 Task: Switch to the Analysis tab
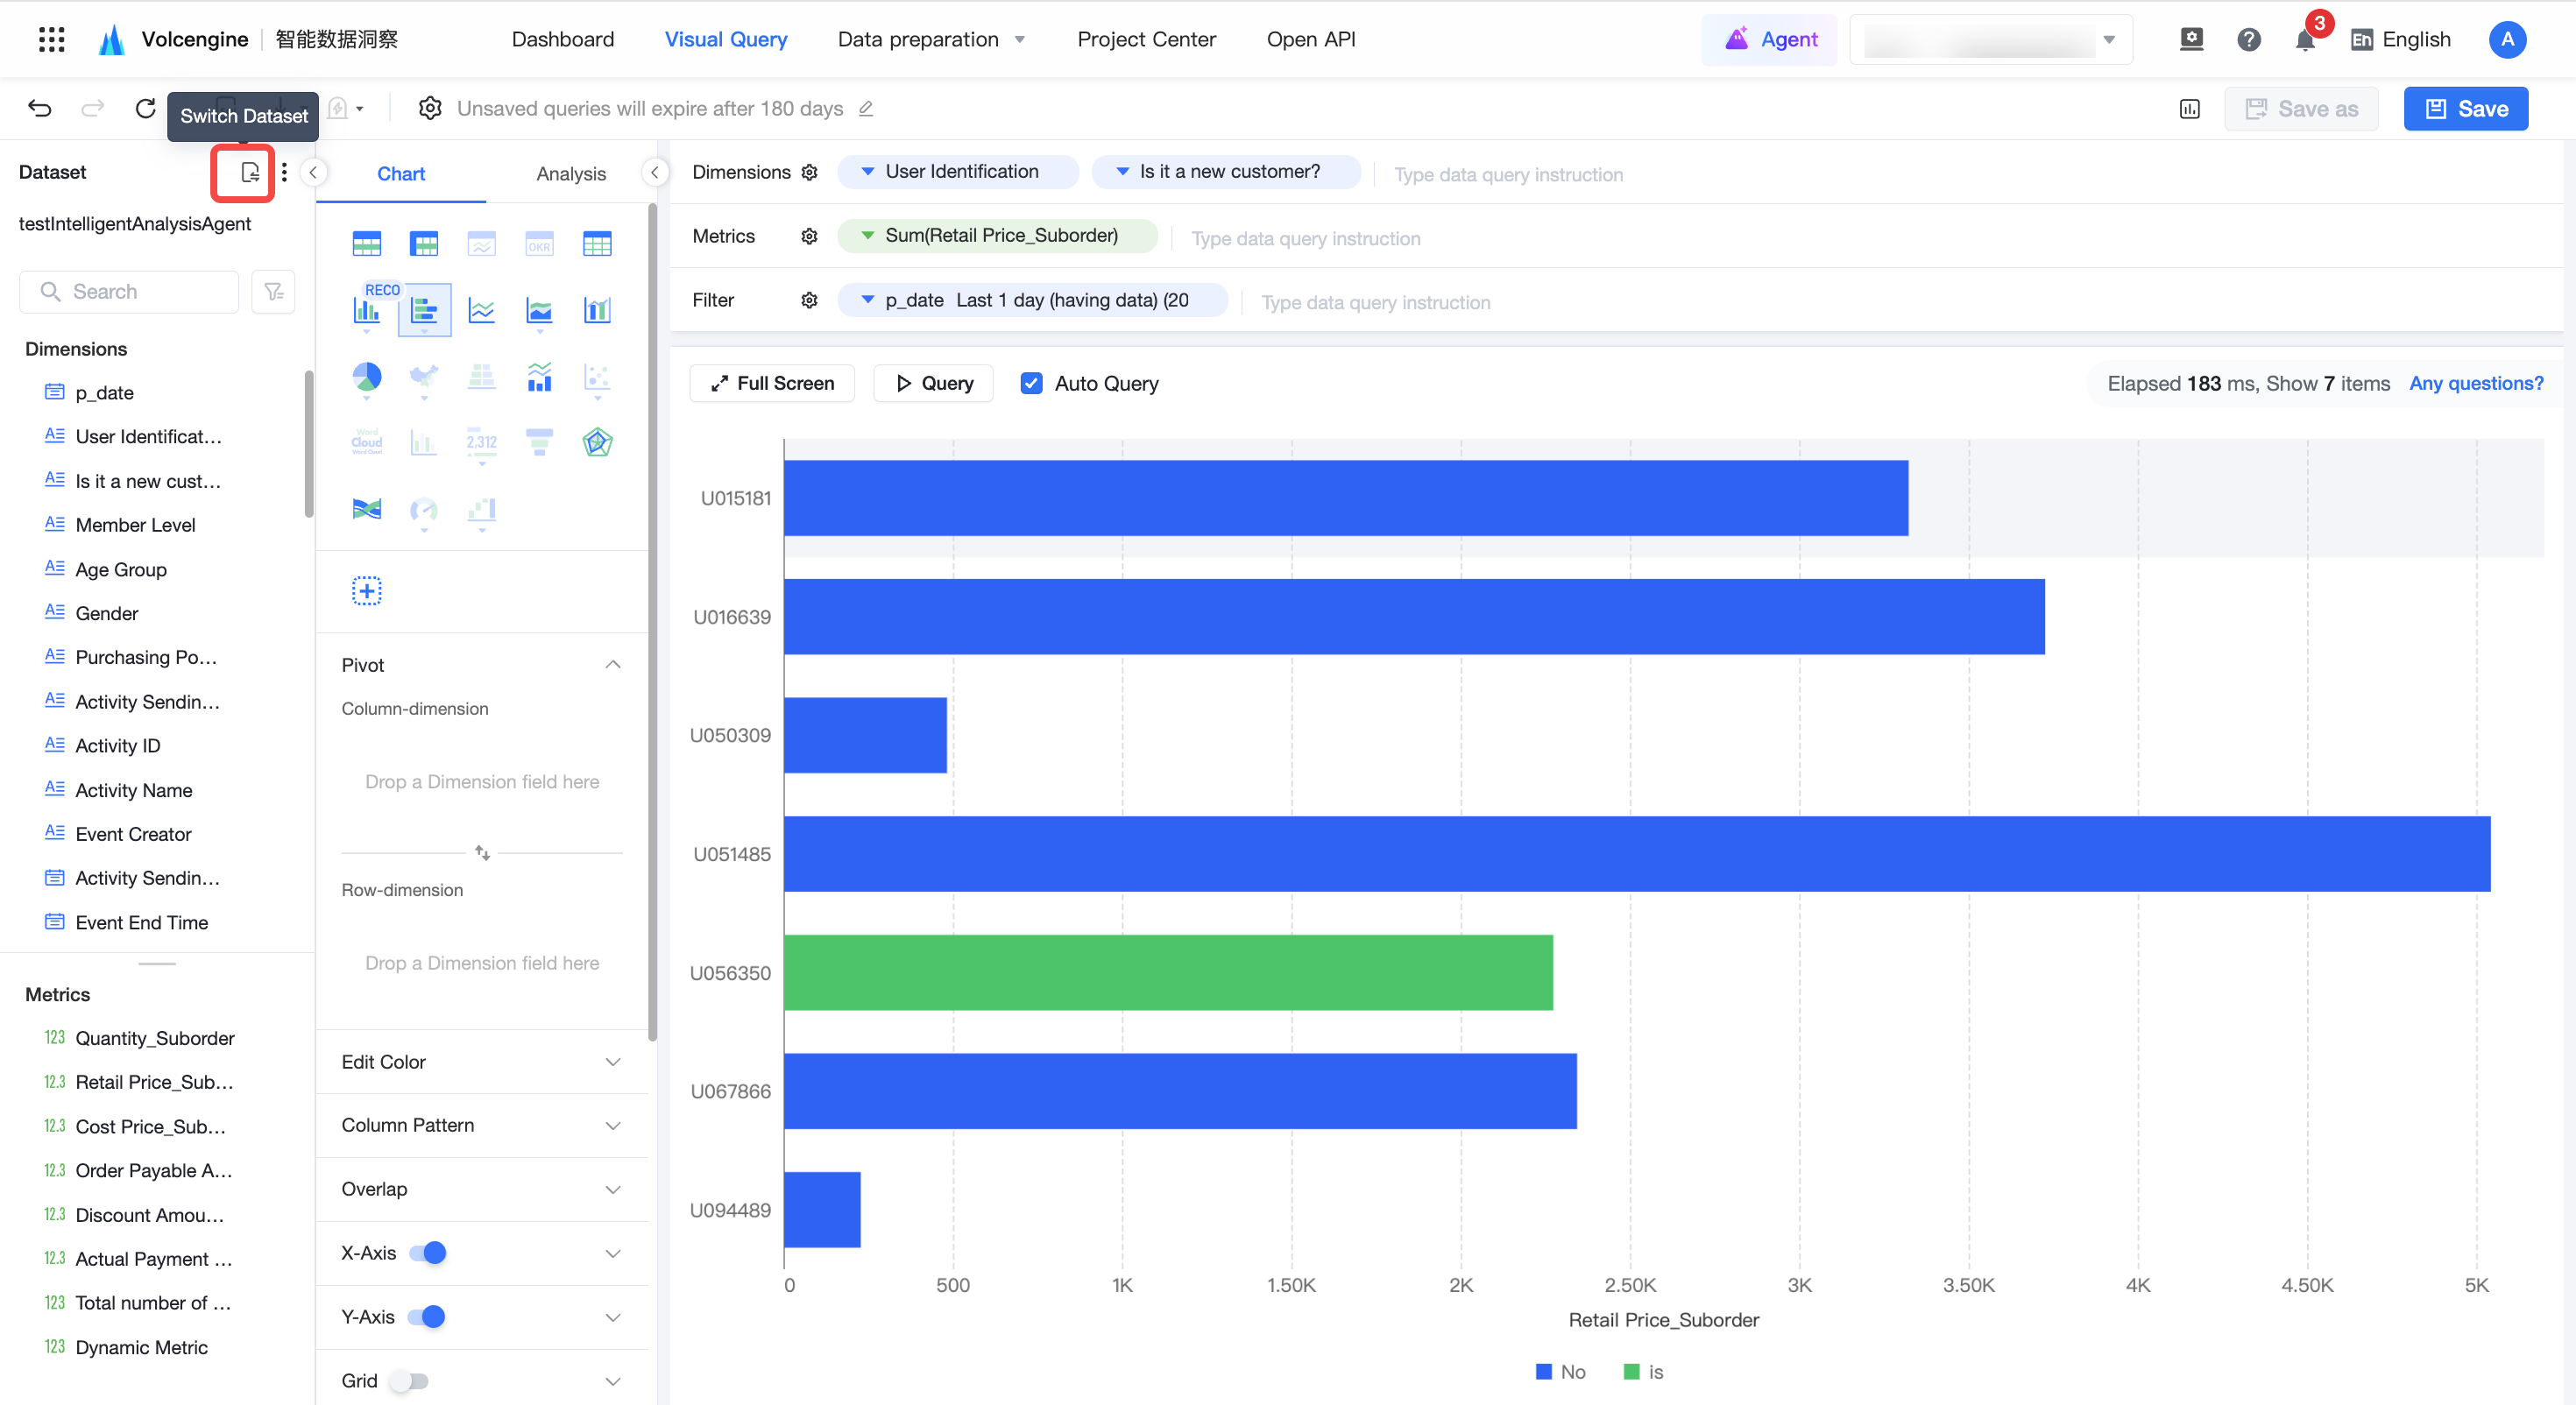570,173
